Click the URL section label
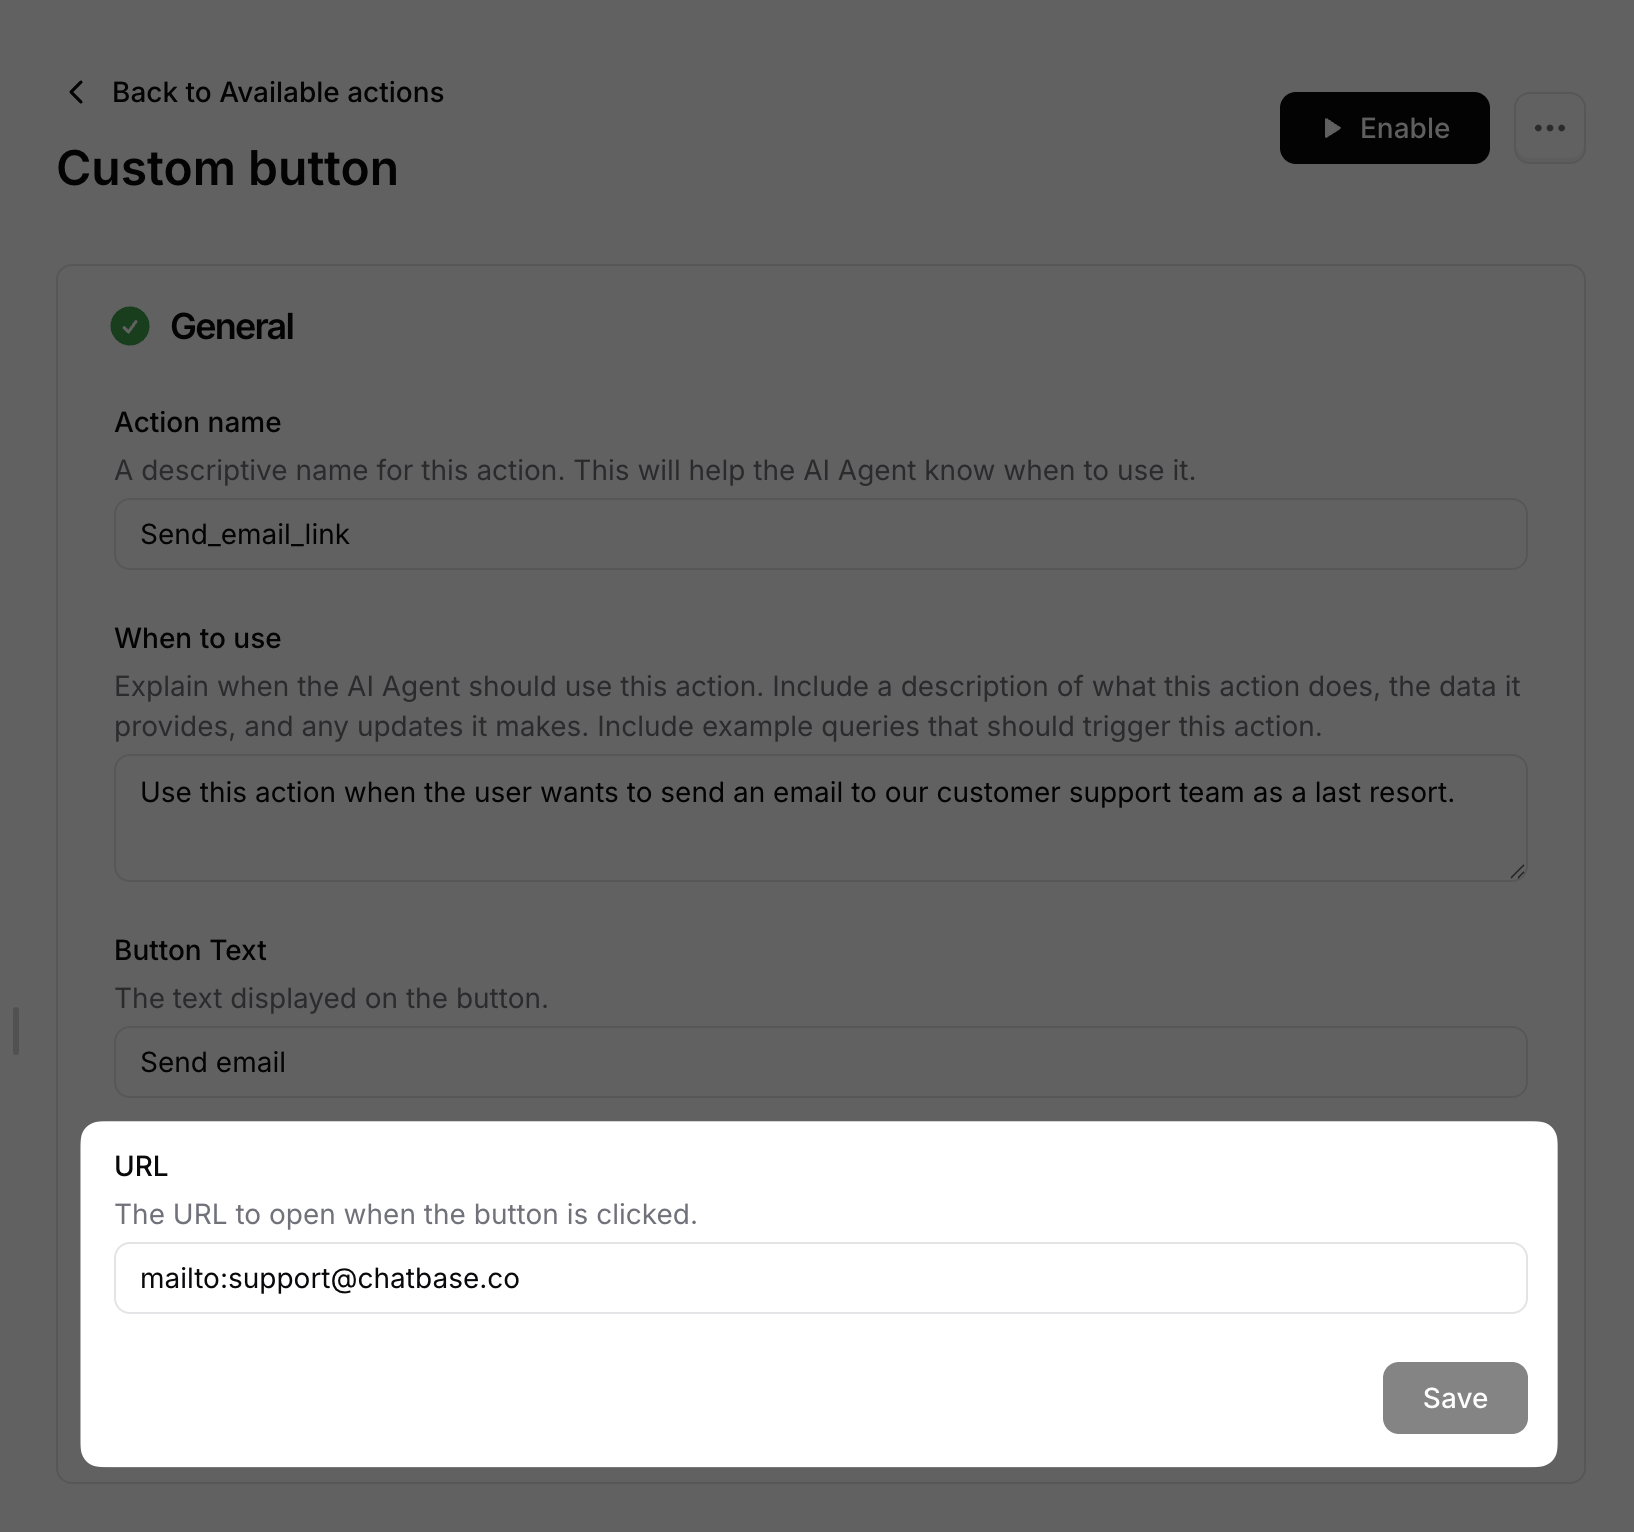The width and height of the screenshot is (1634, 1532). coord(141,1165)
